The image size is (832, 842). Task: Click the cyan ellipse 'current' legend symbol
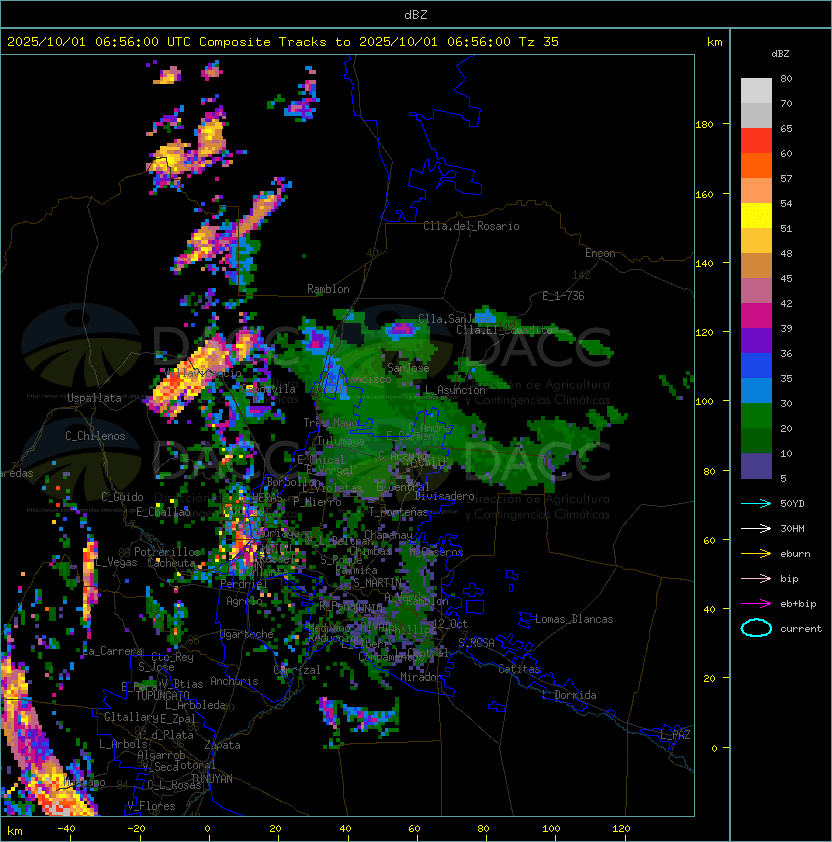(x=756, y=628)
